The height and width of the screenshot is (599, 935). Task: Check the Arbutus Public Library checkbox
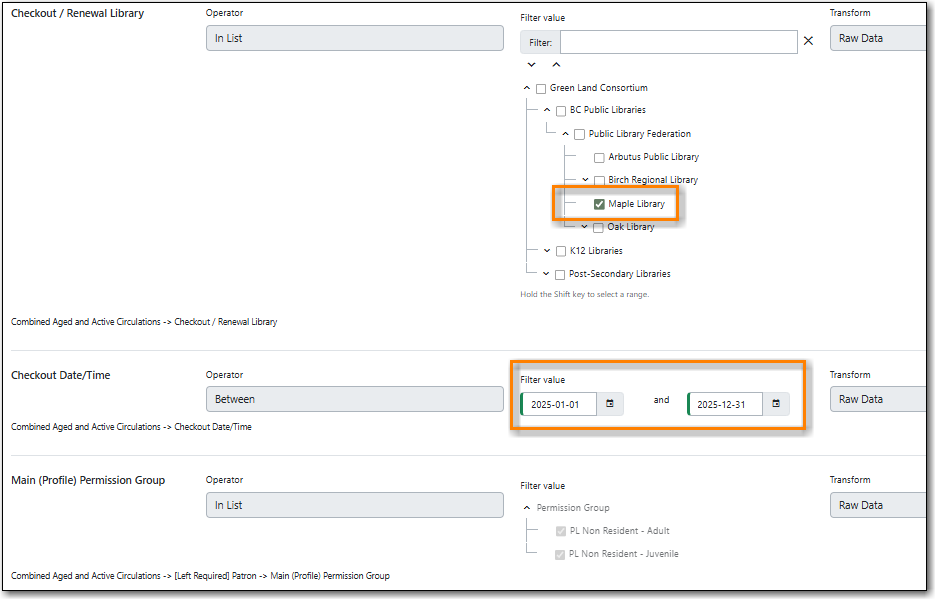599,157
